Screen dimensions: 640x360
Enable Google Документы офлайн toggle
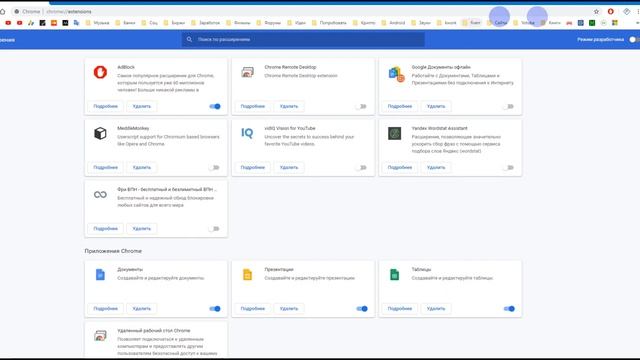[509, 107]
